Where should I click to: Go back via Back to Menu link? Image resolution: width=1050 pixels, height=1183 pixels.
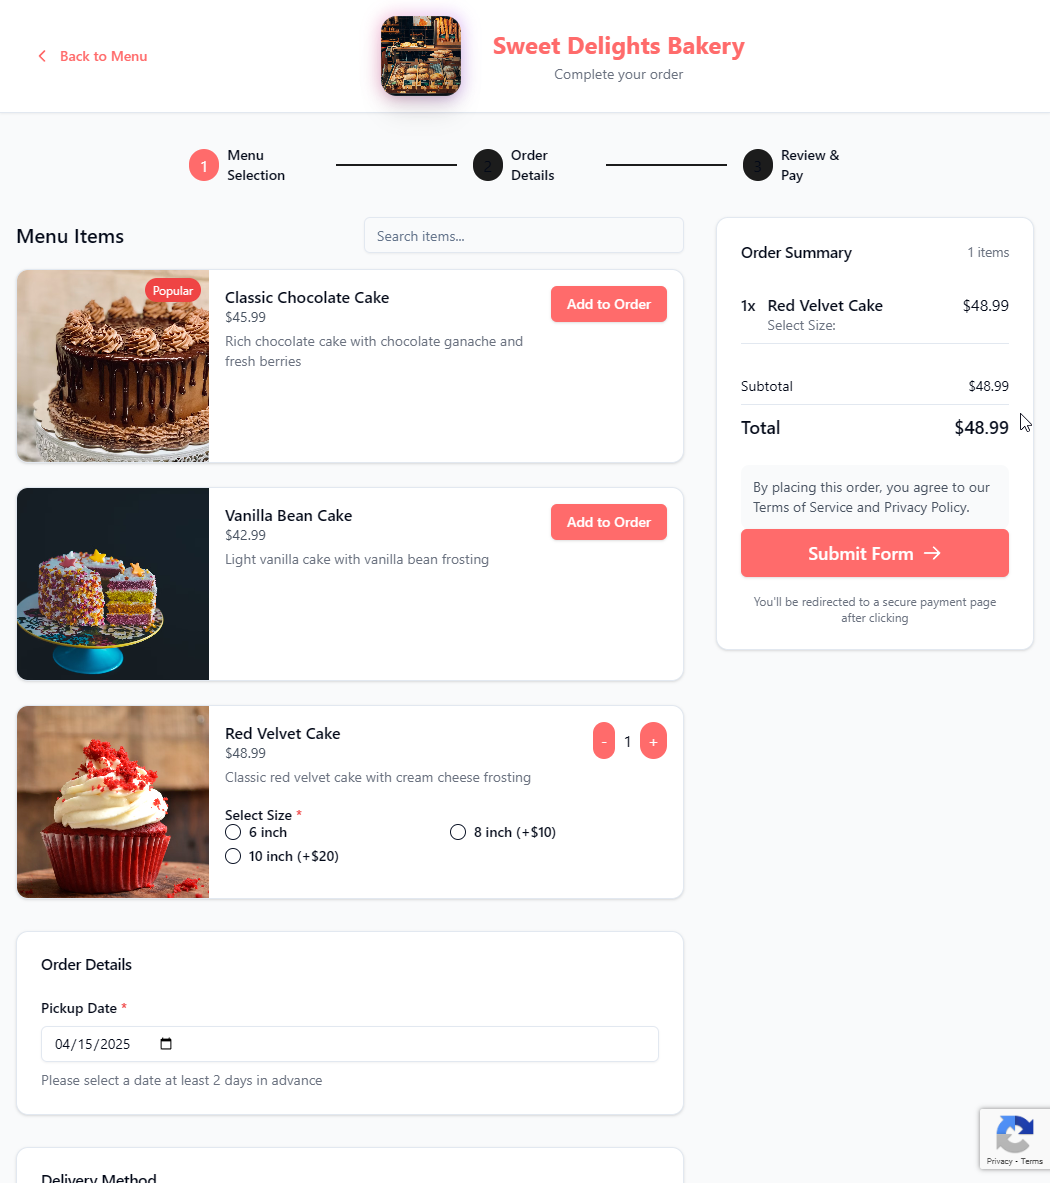pos(103,57)
